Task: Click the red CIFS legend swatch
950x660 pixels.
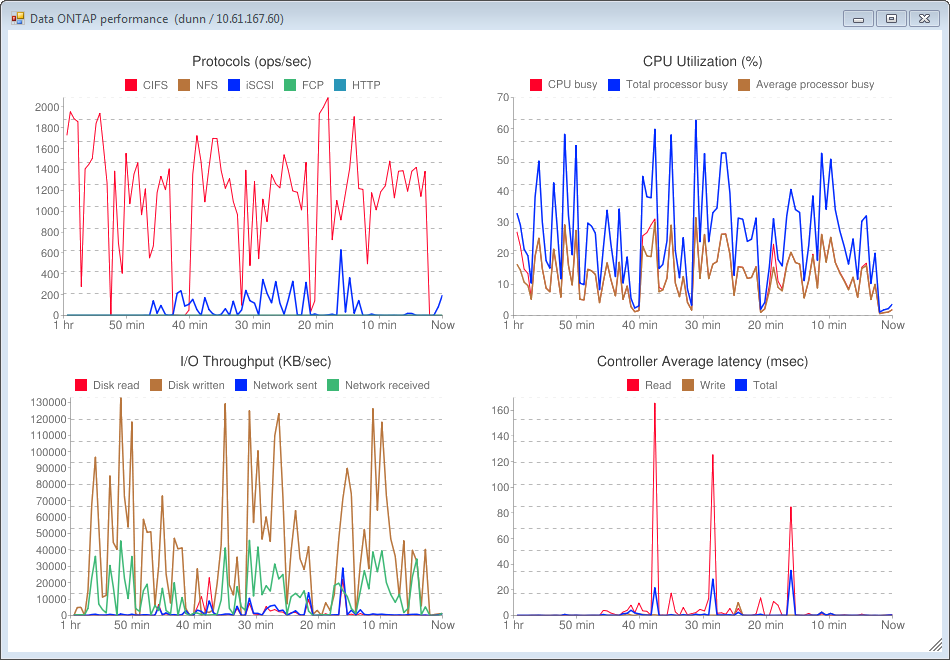Action: tap(131, 85)
